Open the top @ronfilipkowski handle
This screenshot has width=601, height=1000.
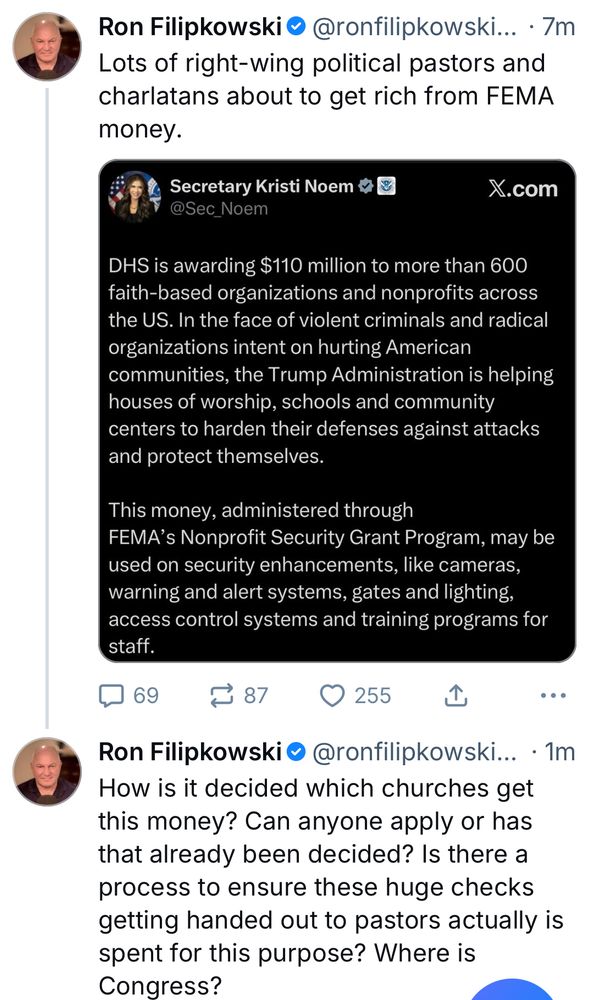pyautogui.click(x=413, y=27)
